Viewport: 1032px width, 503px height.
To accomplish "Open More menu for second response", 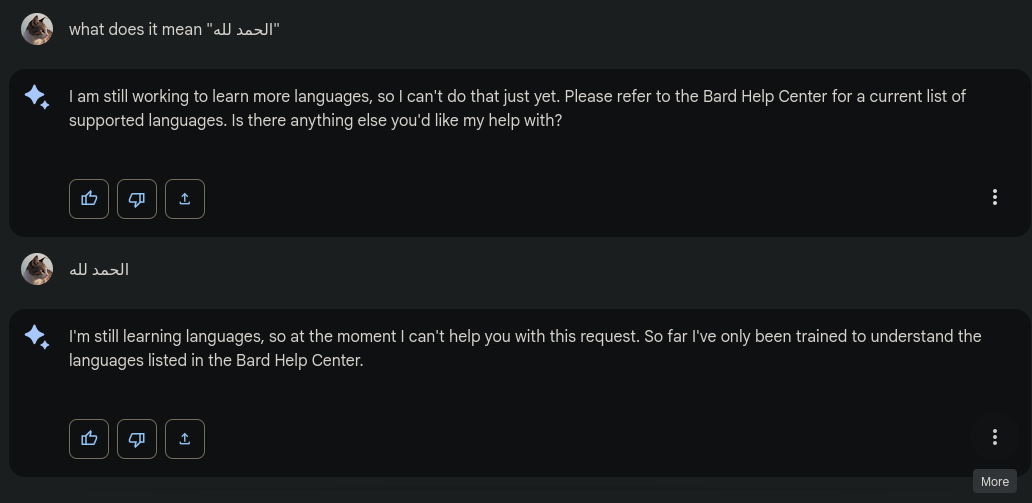I will 994,437.
